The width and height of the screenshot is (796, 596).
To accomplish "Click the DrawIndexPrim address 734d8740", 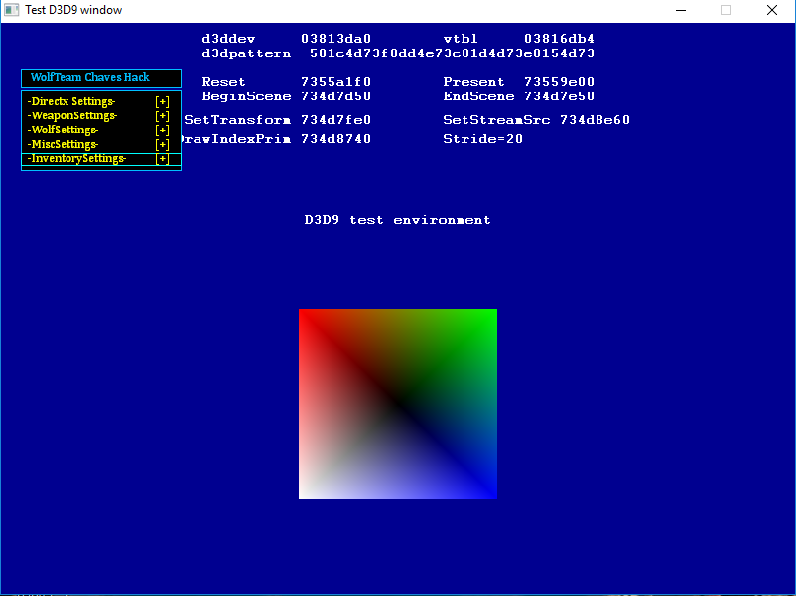I will coord(336,139).
